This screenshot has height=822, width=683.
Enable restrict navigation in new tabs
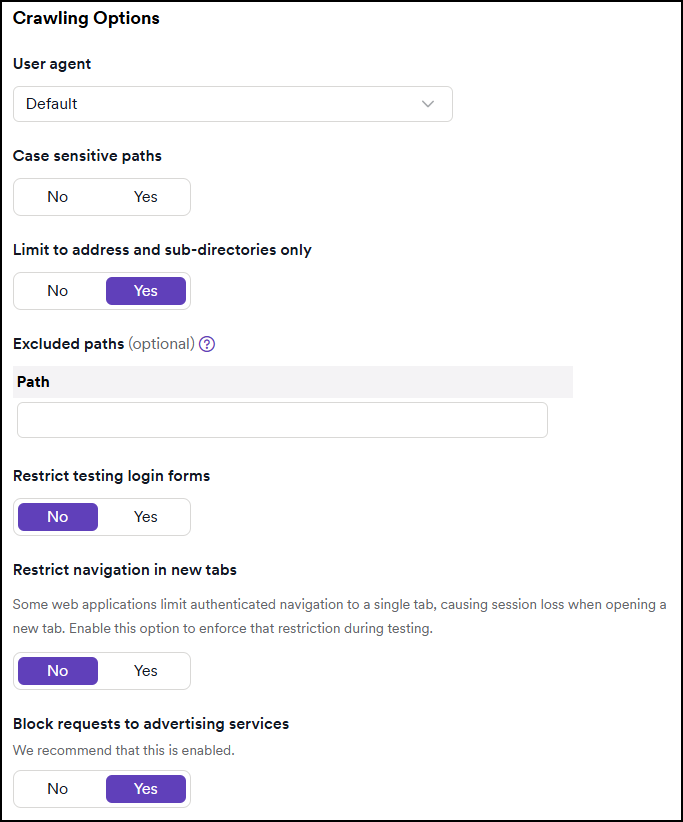(145, 671)
